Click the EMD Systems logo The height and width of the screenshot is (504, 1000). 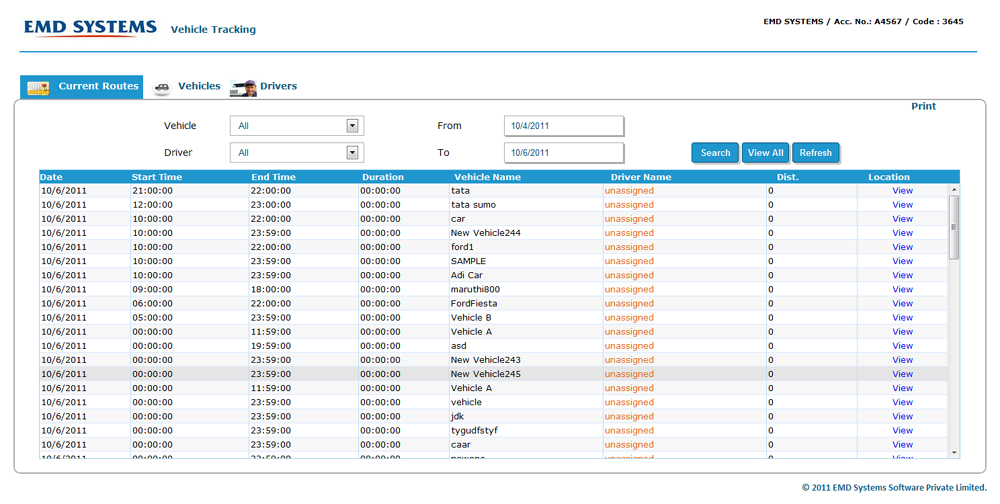[x=90, y=28]
